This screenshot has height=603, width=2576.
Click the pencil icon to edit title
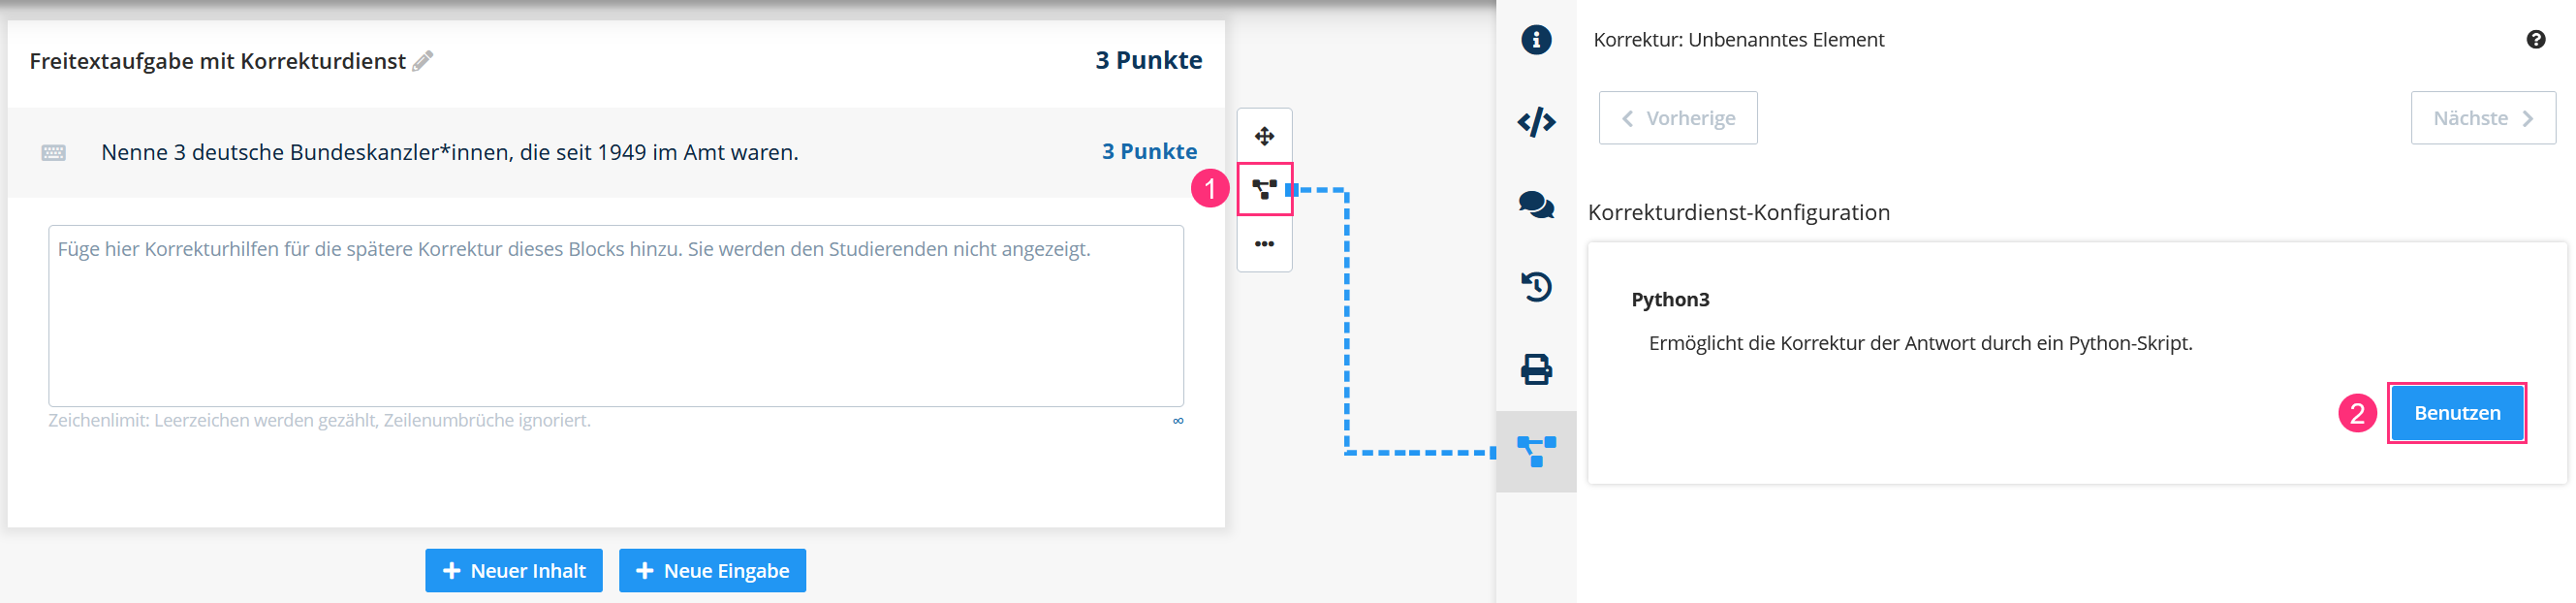point(422,61)
